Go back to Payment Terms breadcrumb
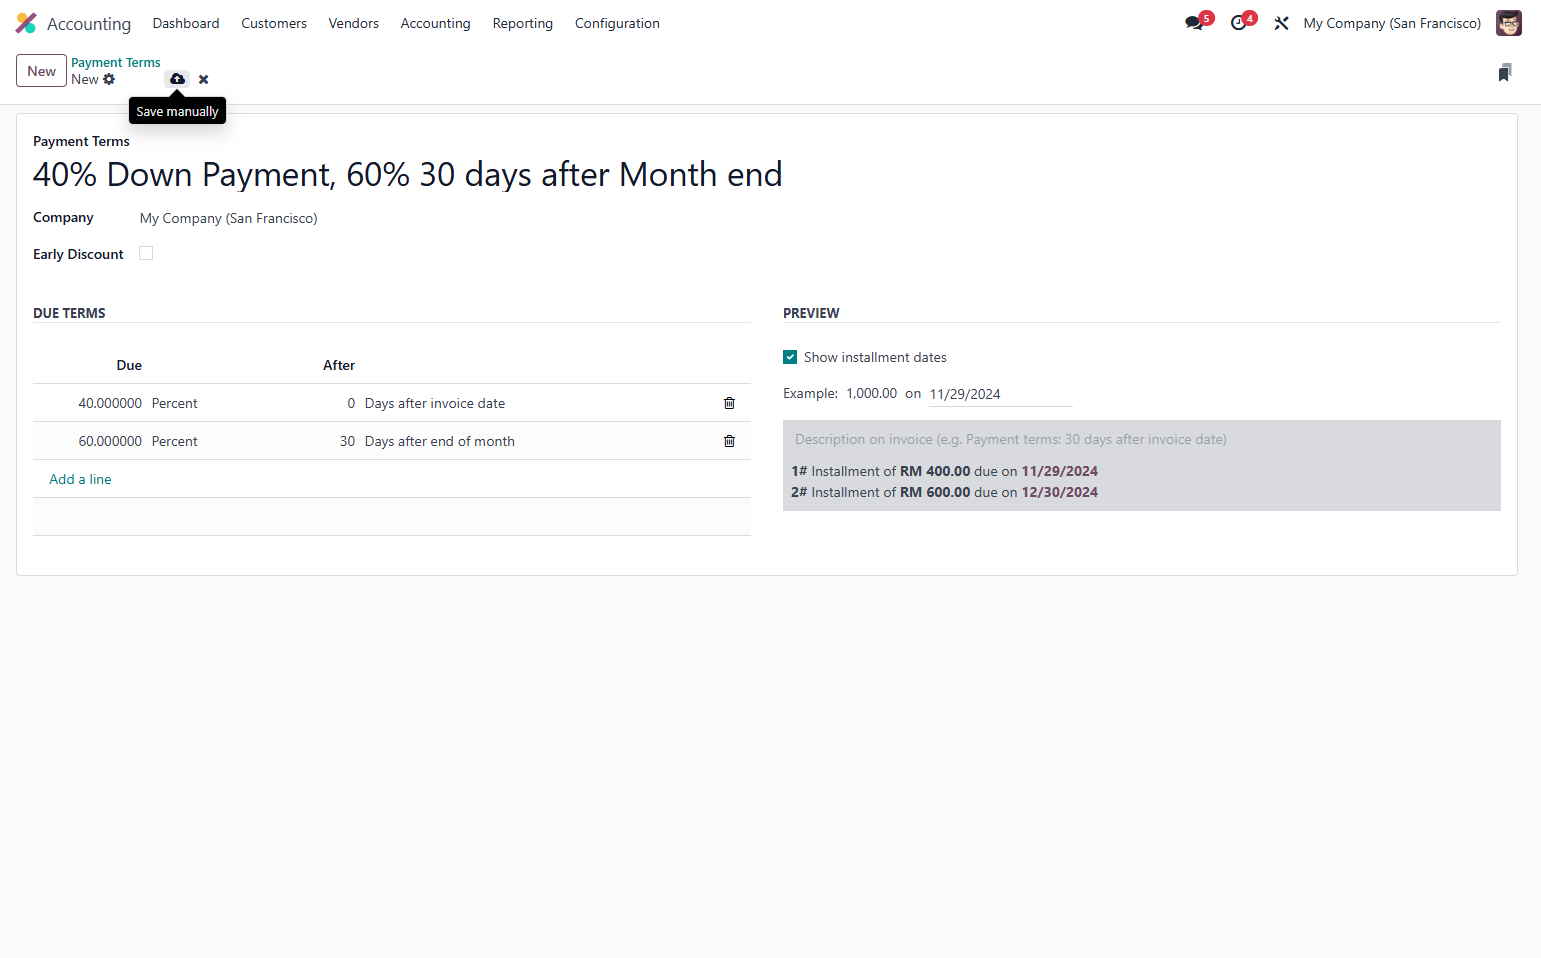The image size is (1541, 958). tap(116, 62)
